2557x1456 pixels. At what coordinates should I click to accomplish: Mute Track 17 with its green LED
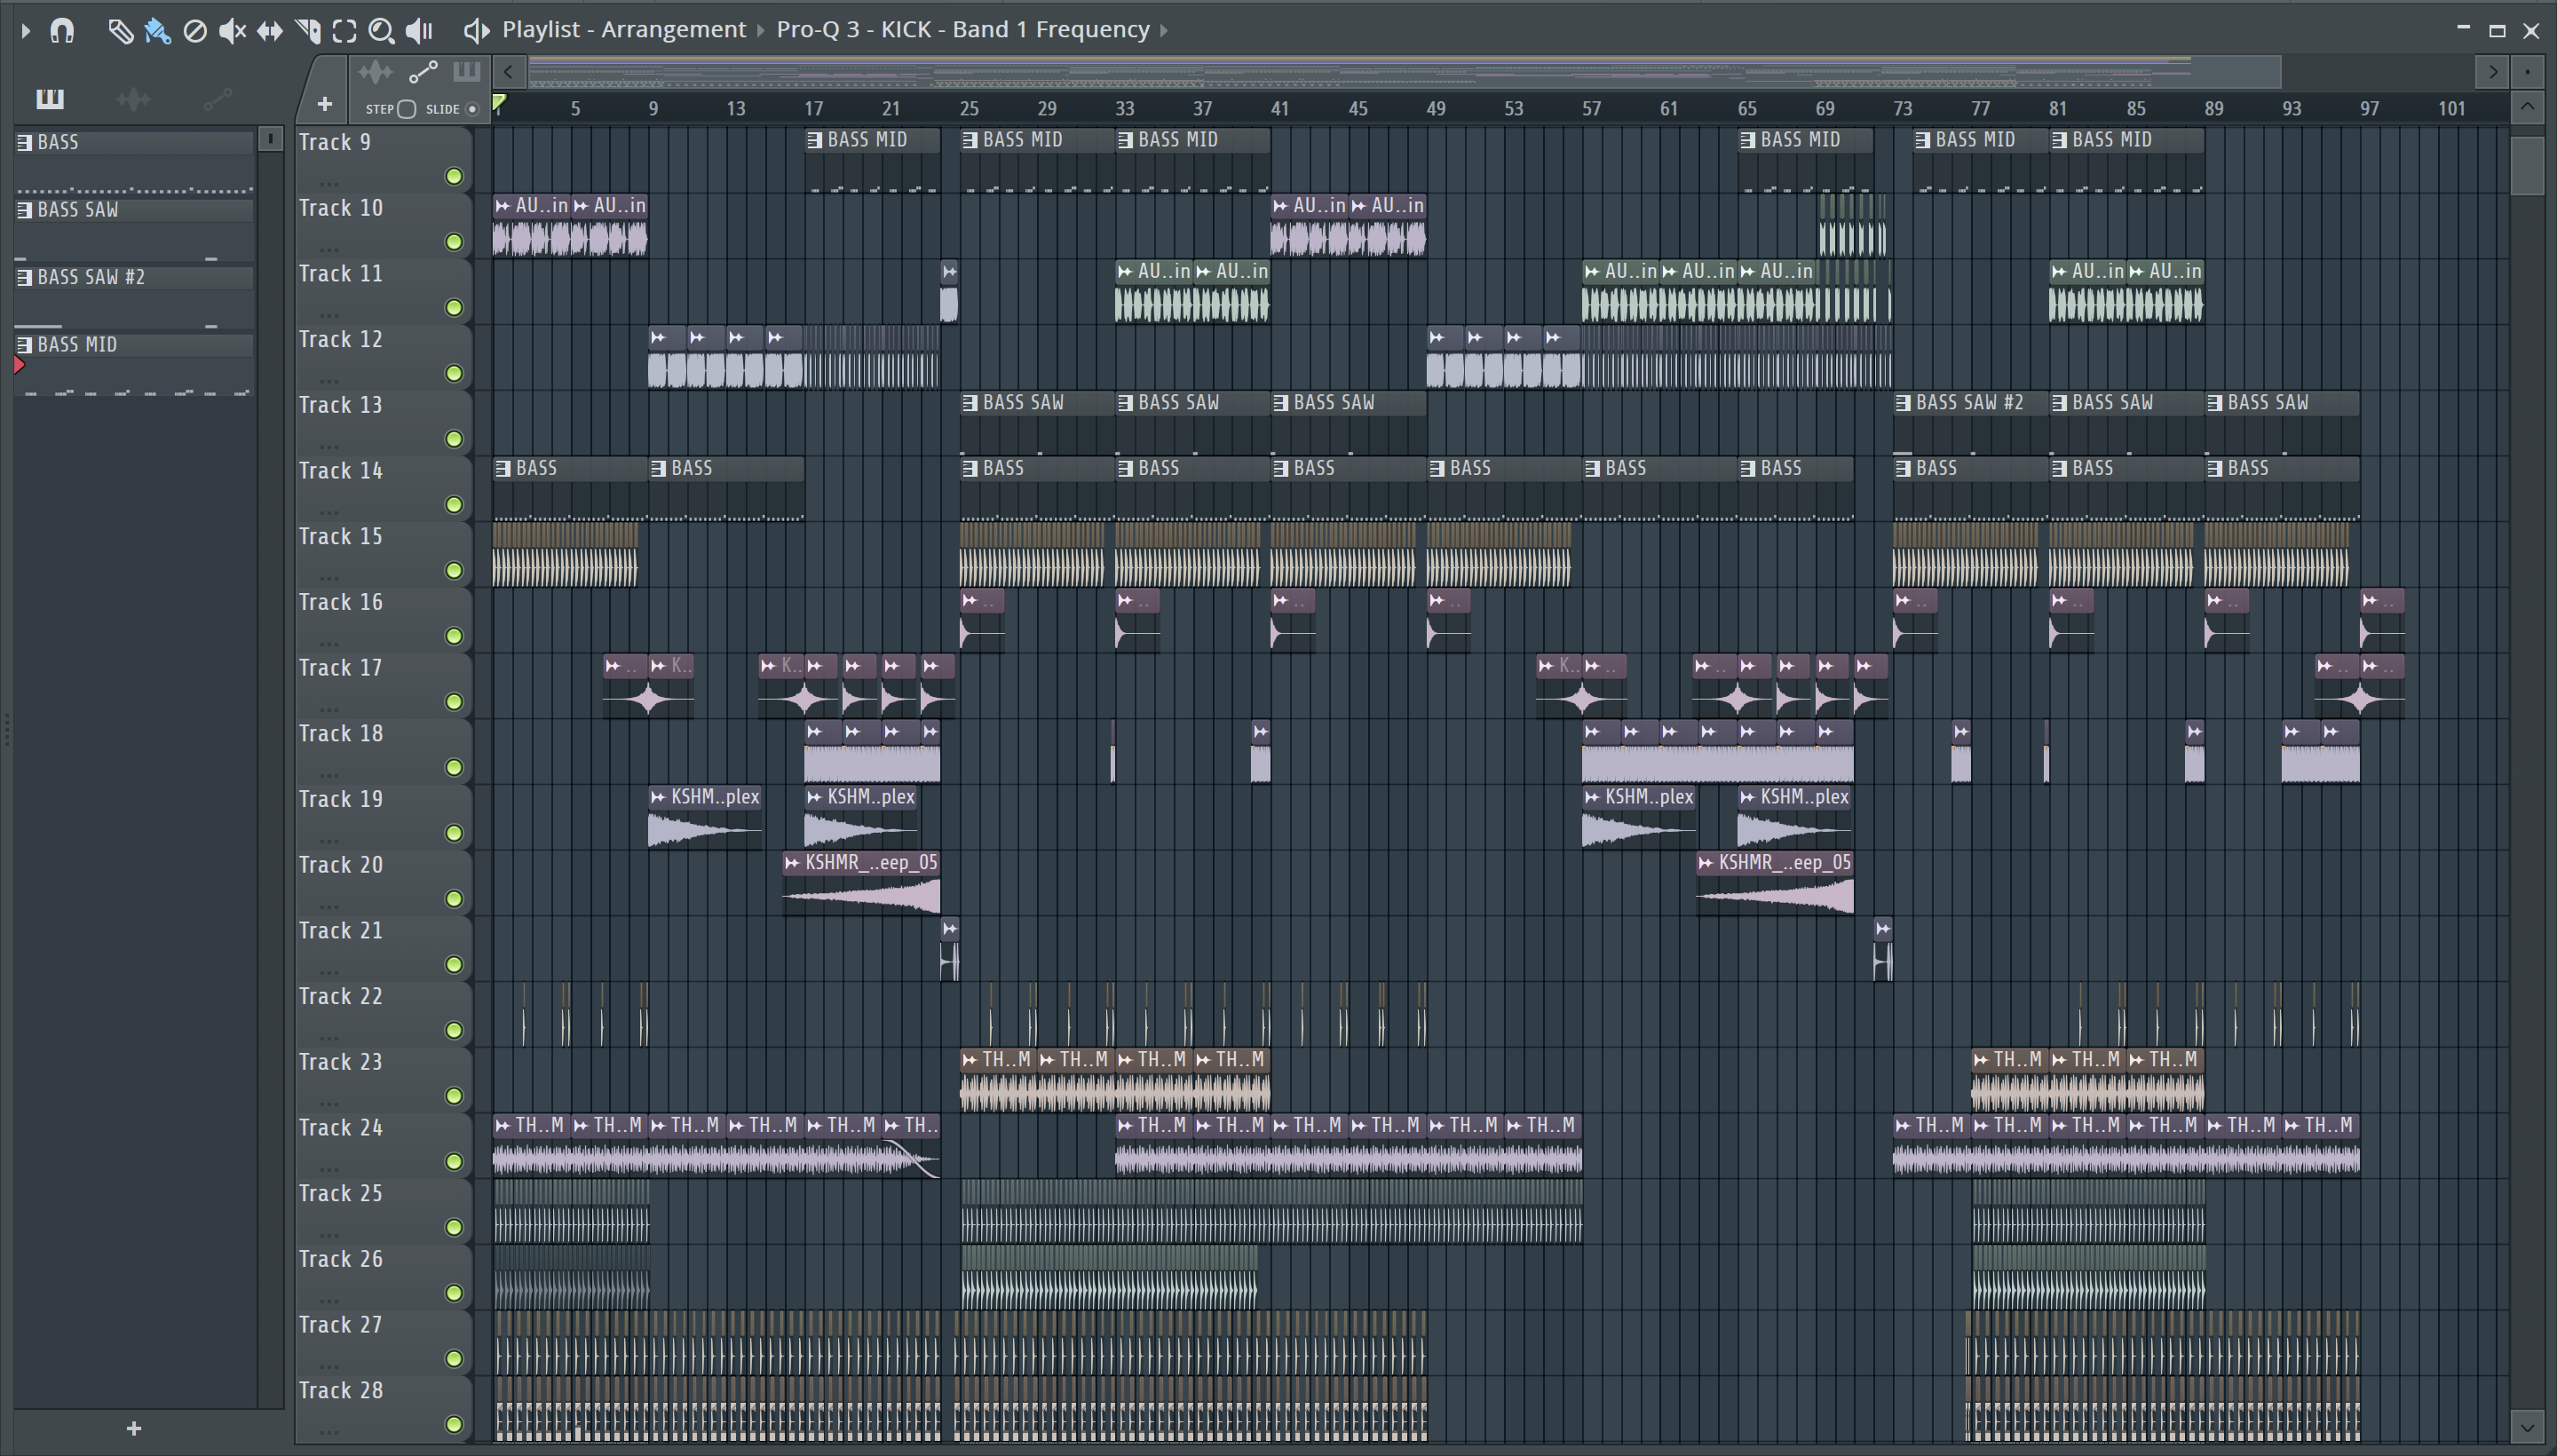tap(454, 702)
